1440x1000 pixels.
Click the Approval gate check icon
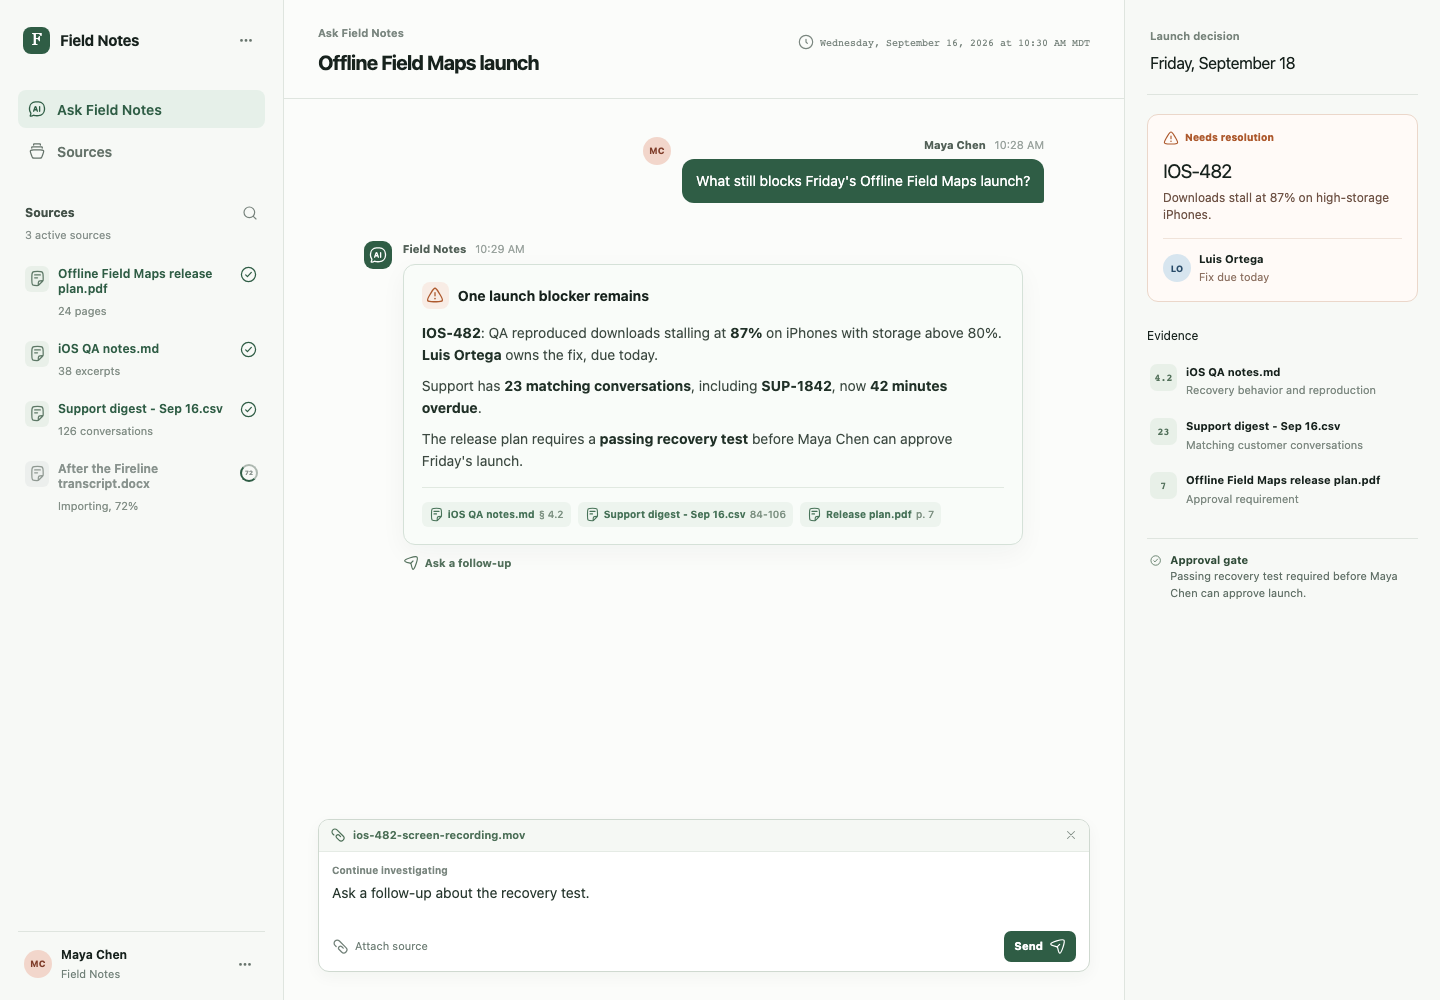tap(1156, 561)
